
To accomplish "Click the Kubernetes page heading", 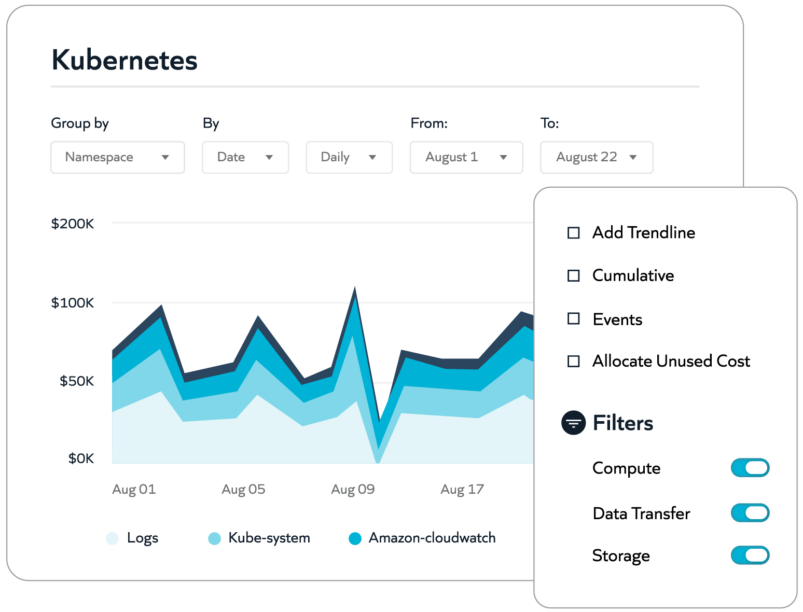I will pyautogui.click(x=124, y=60).
